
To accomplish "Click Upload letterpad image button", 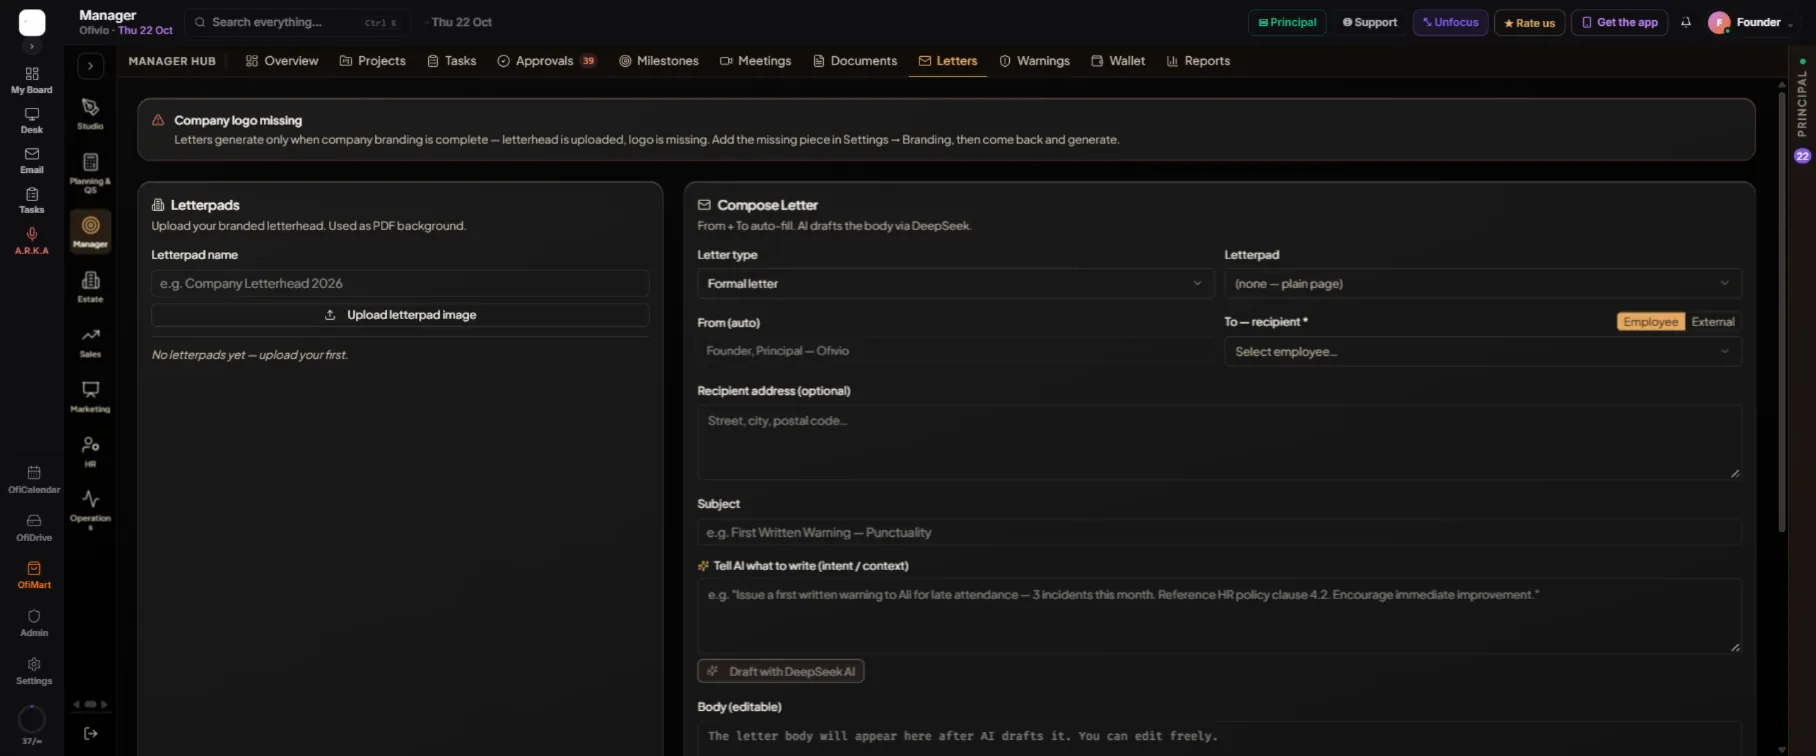I will [400, 315].
